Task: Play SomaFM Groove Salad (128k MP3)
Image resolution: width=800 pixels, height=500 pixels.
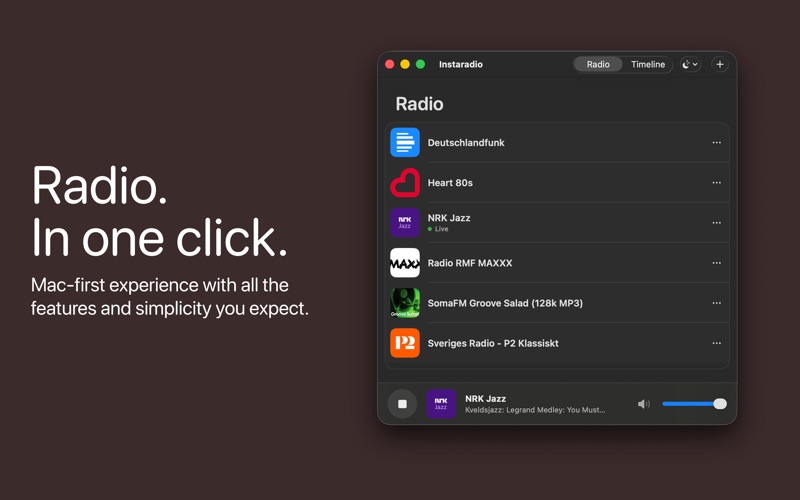Action: (x=557, y=303)
